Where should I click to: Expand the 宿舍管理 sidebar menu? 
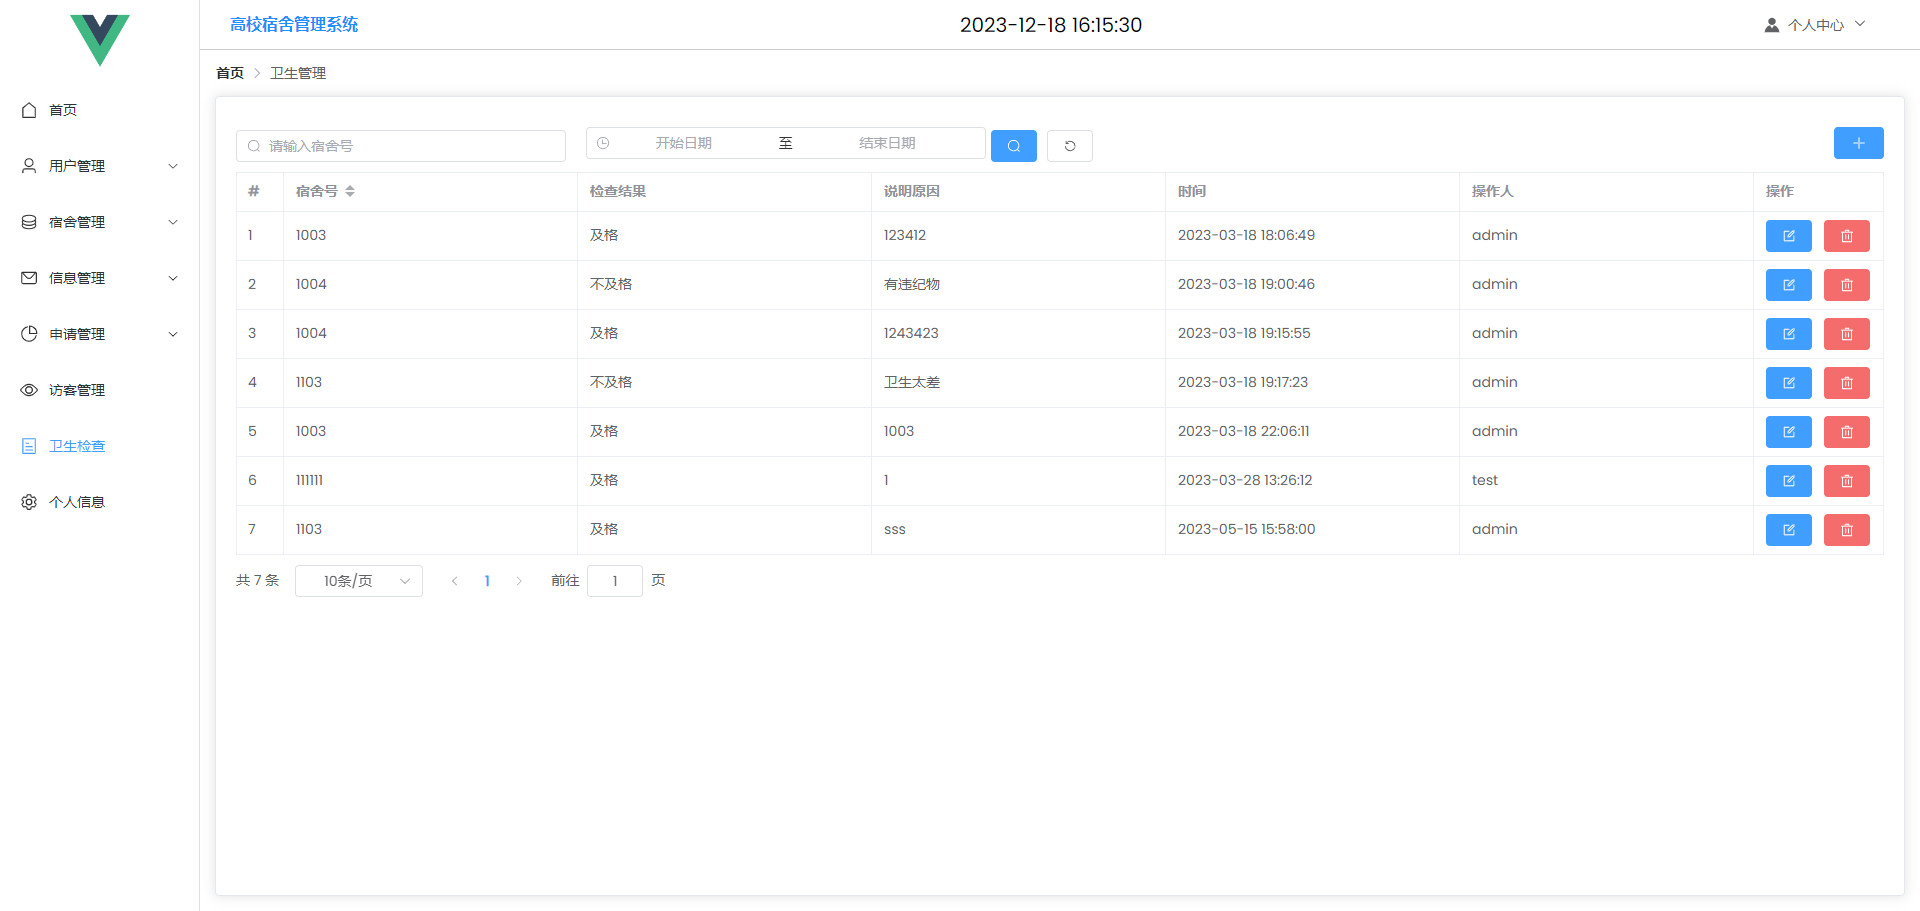pos(98,222)
